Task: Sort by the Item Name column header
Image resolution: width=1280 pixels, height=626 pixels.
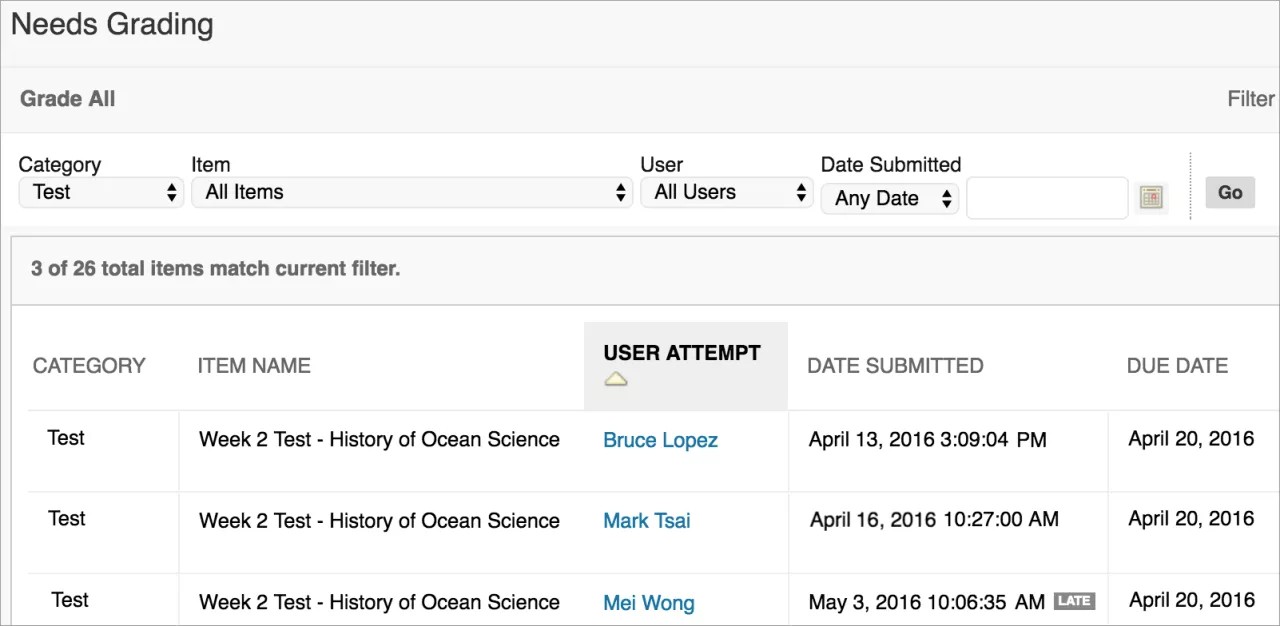Action: point(254,366)
